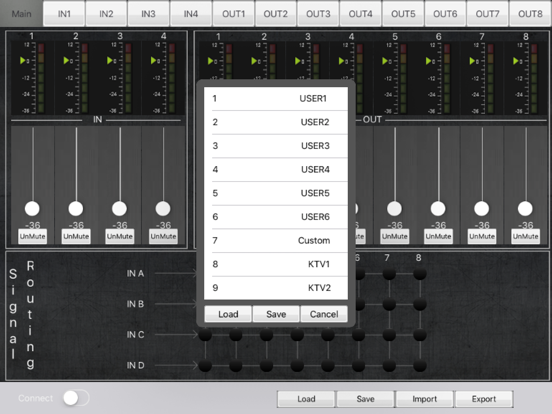
Task: Open the IN3 tab
Action: tap(149, 14)
